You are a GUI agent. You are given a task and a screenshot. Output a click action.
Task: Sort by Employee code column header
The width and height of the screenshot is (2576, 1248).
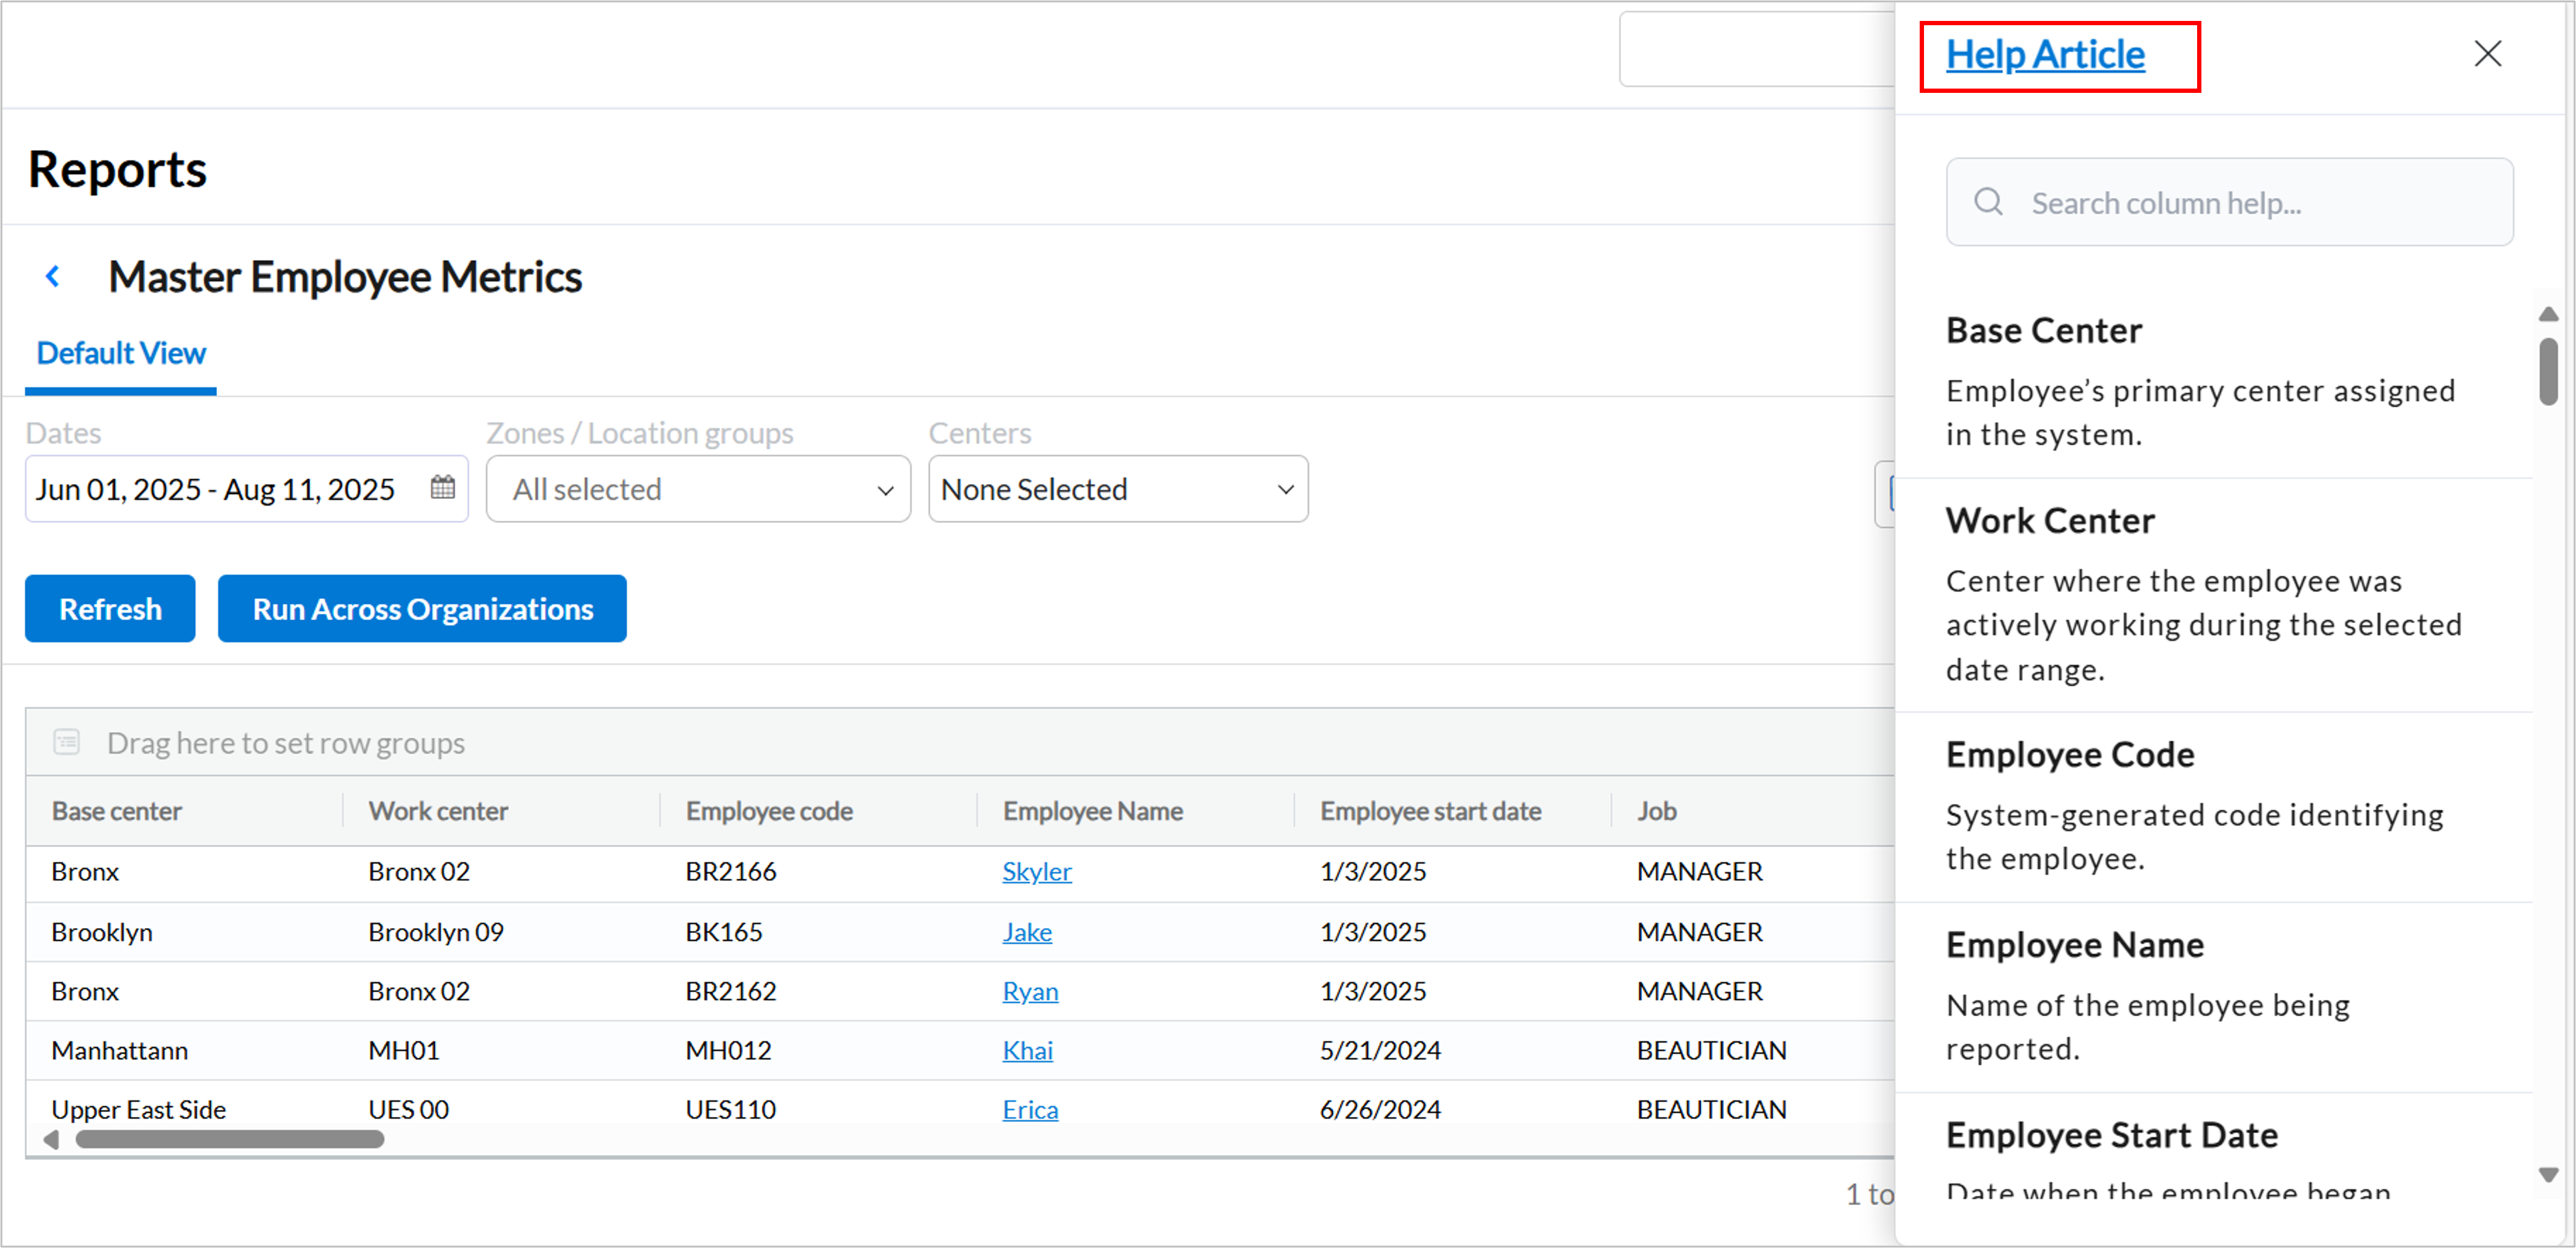point(769,811)
